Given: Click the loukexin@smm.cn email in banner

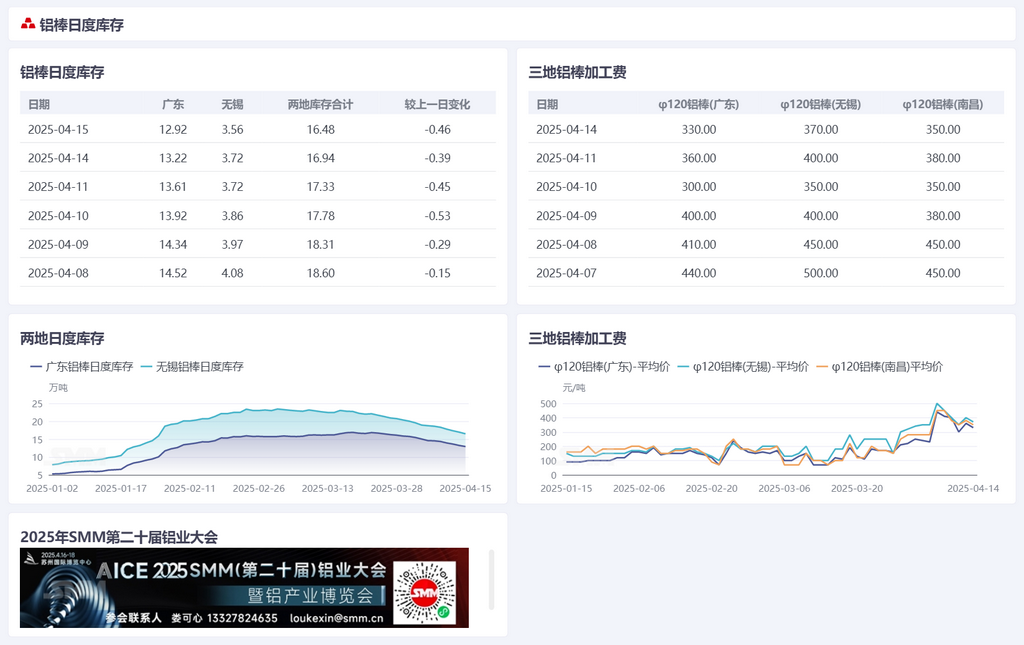Looking at the screenshot, I should tap(336, 619).
